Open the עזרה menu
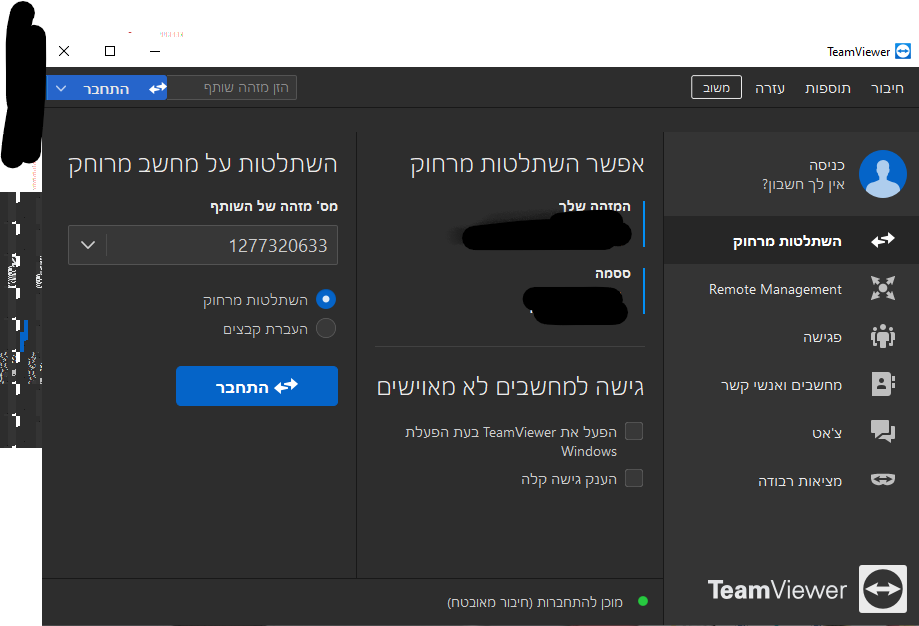Screen dimensions: 919x626 tap(770, 88)
